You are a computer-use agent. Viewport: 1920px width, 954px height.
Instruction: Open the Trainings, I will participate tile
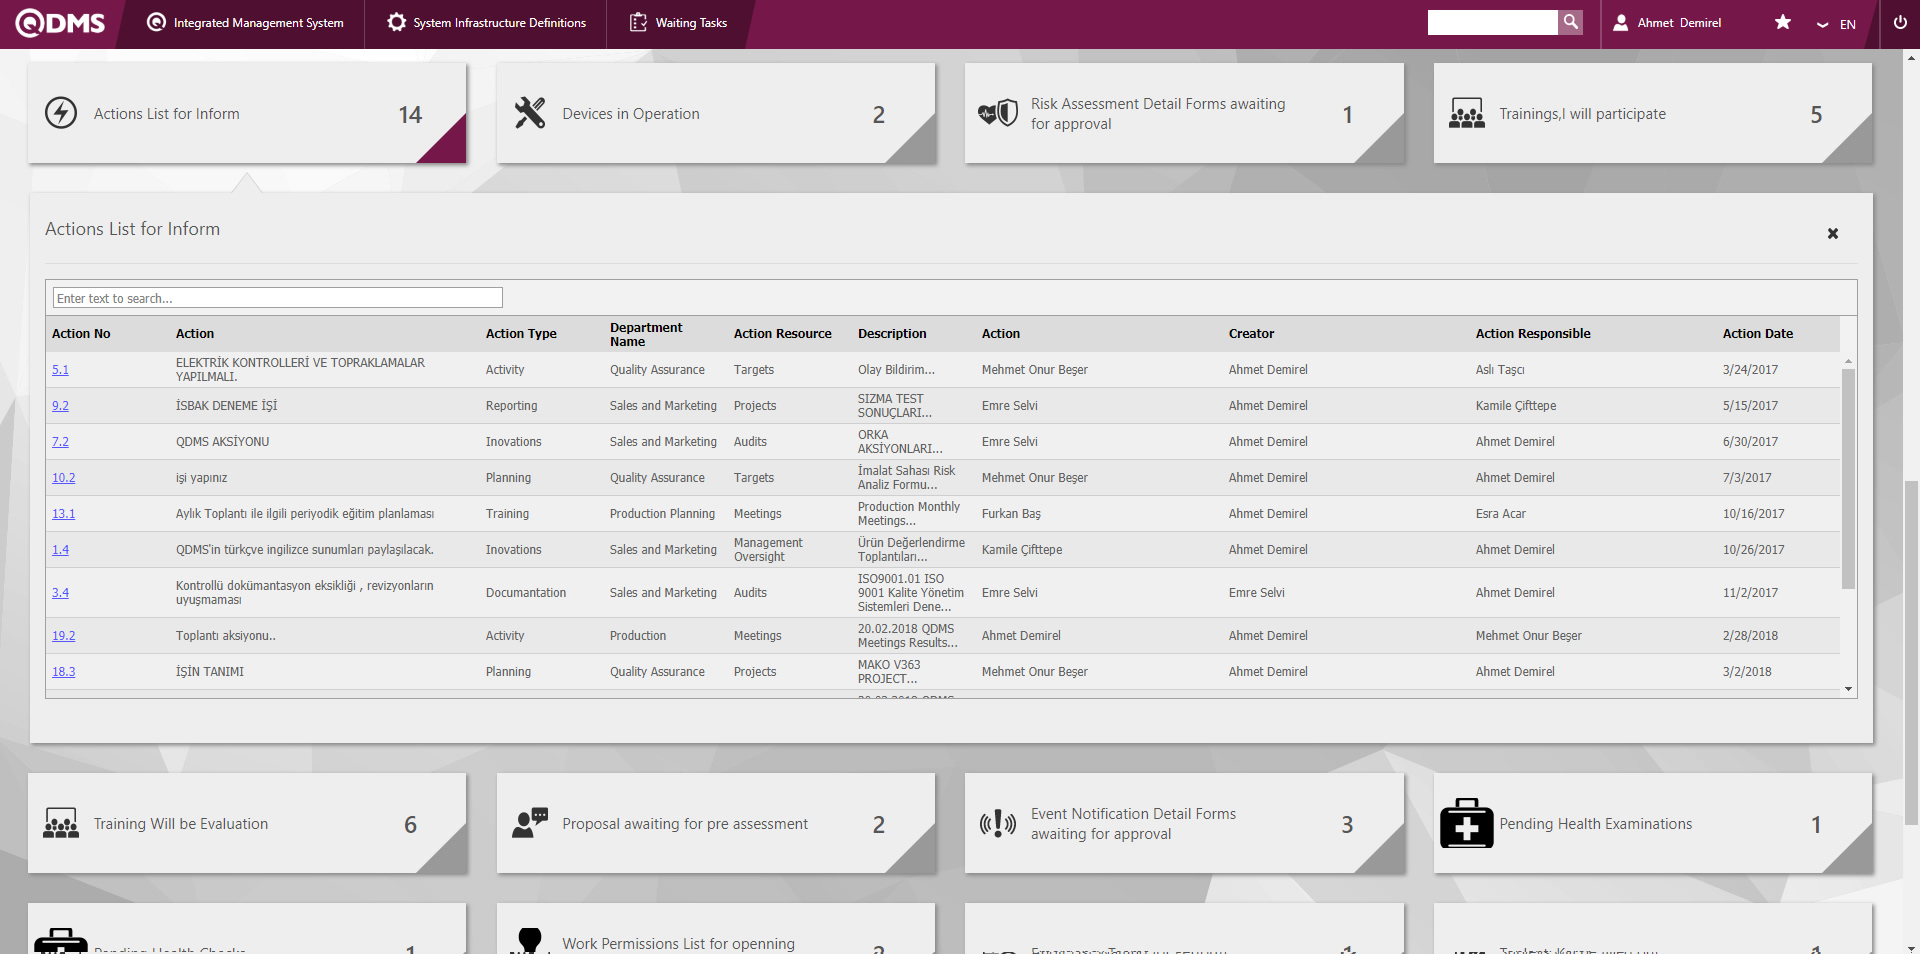[x=1653, y=113]
